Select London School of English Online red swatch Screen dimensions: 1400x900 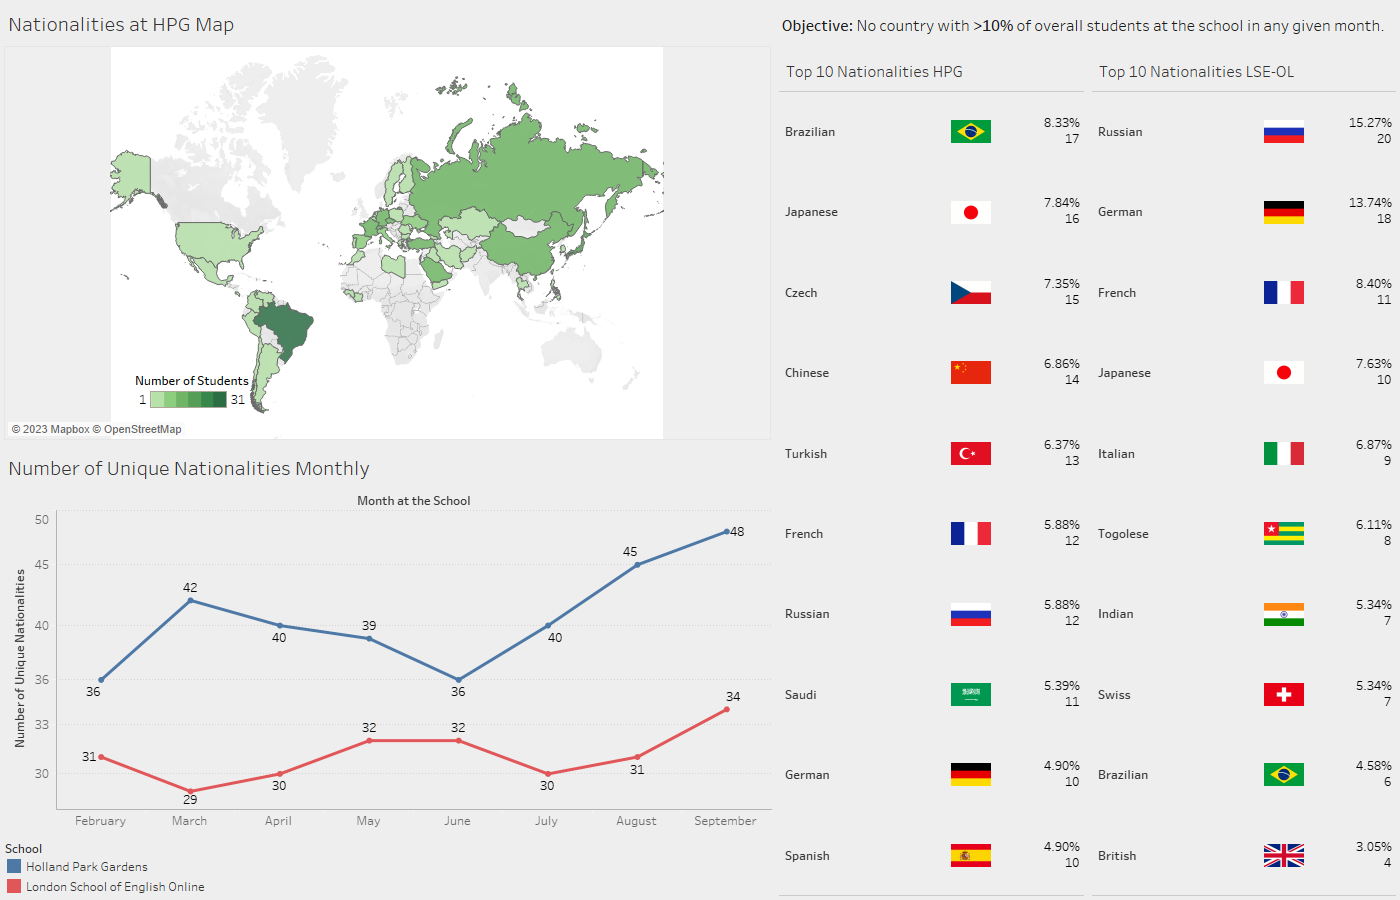point(14,886)
